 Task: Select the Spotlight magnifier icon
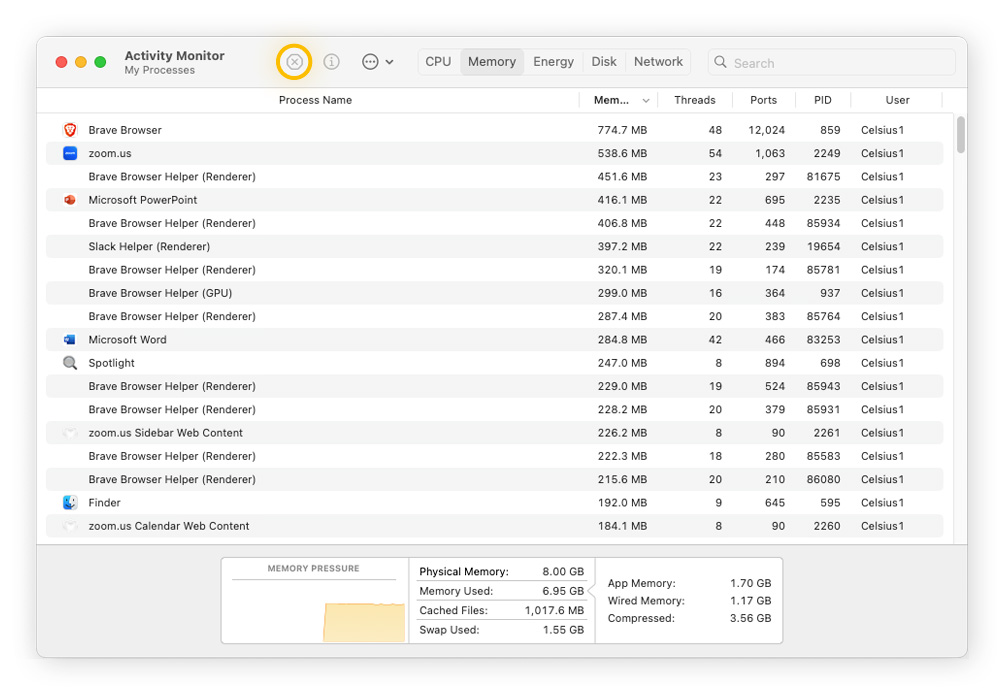[x=70, y=363]
